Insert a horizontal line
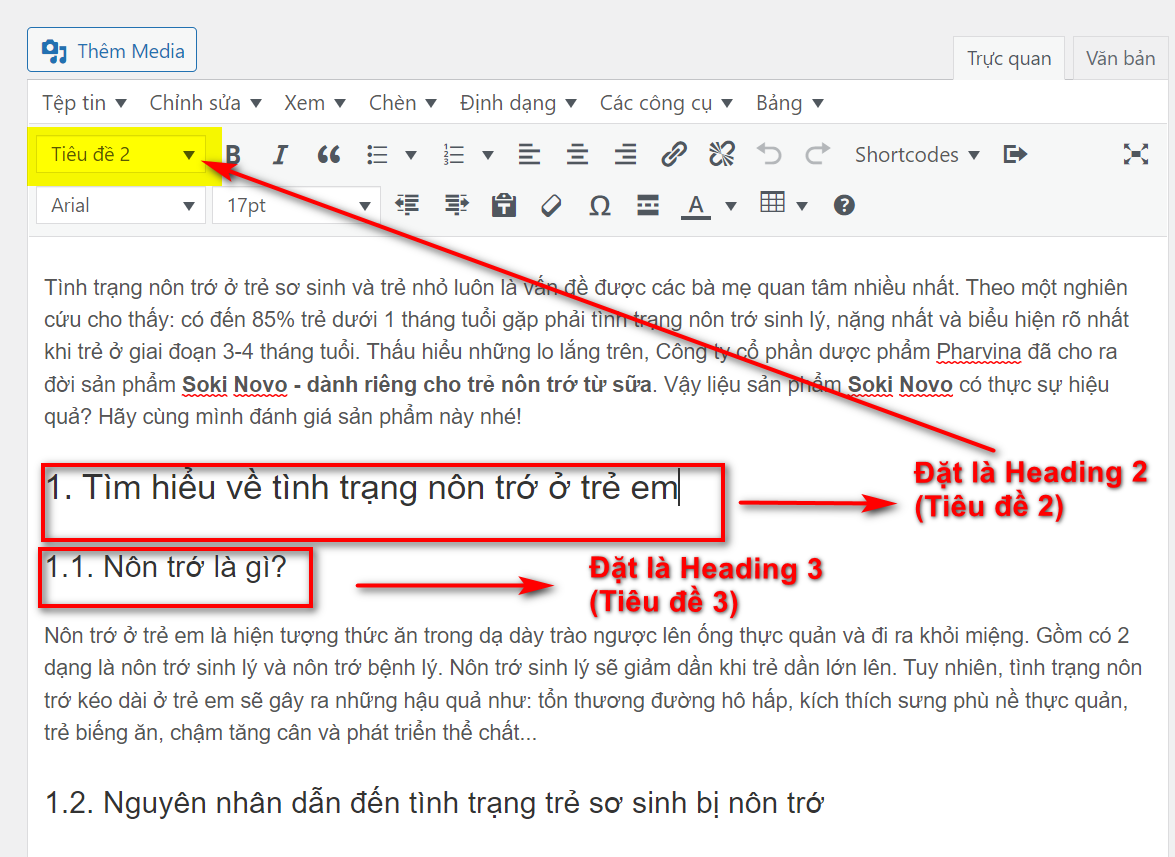The image size is (1175, 857). coord(648,205)
